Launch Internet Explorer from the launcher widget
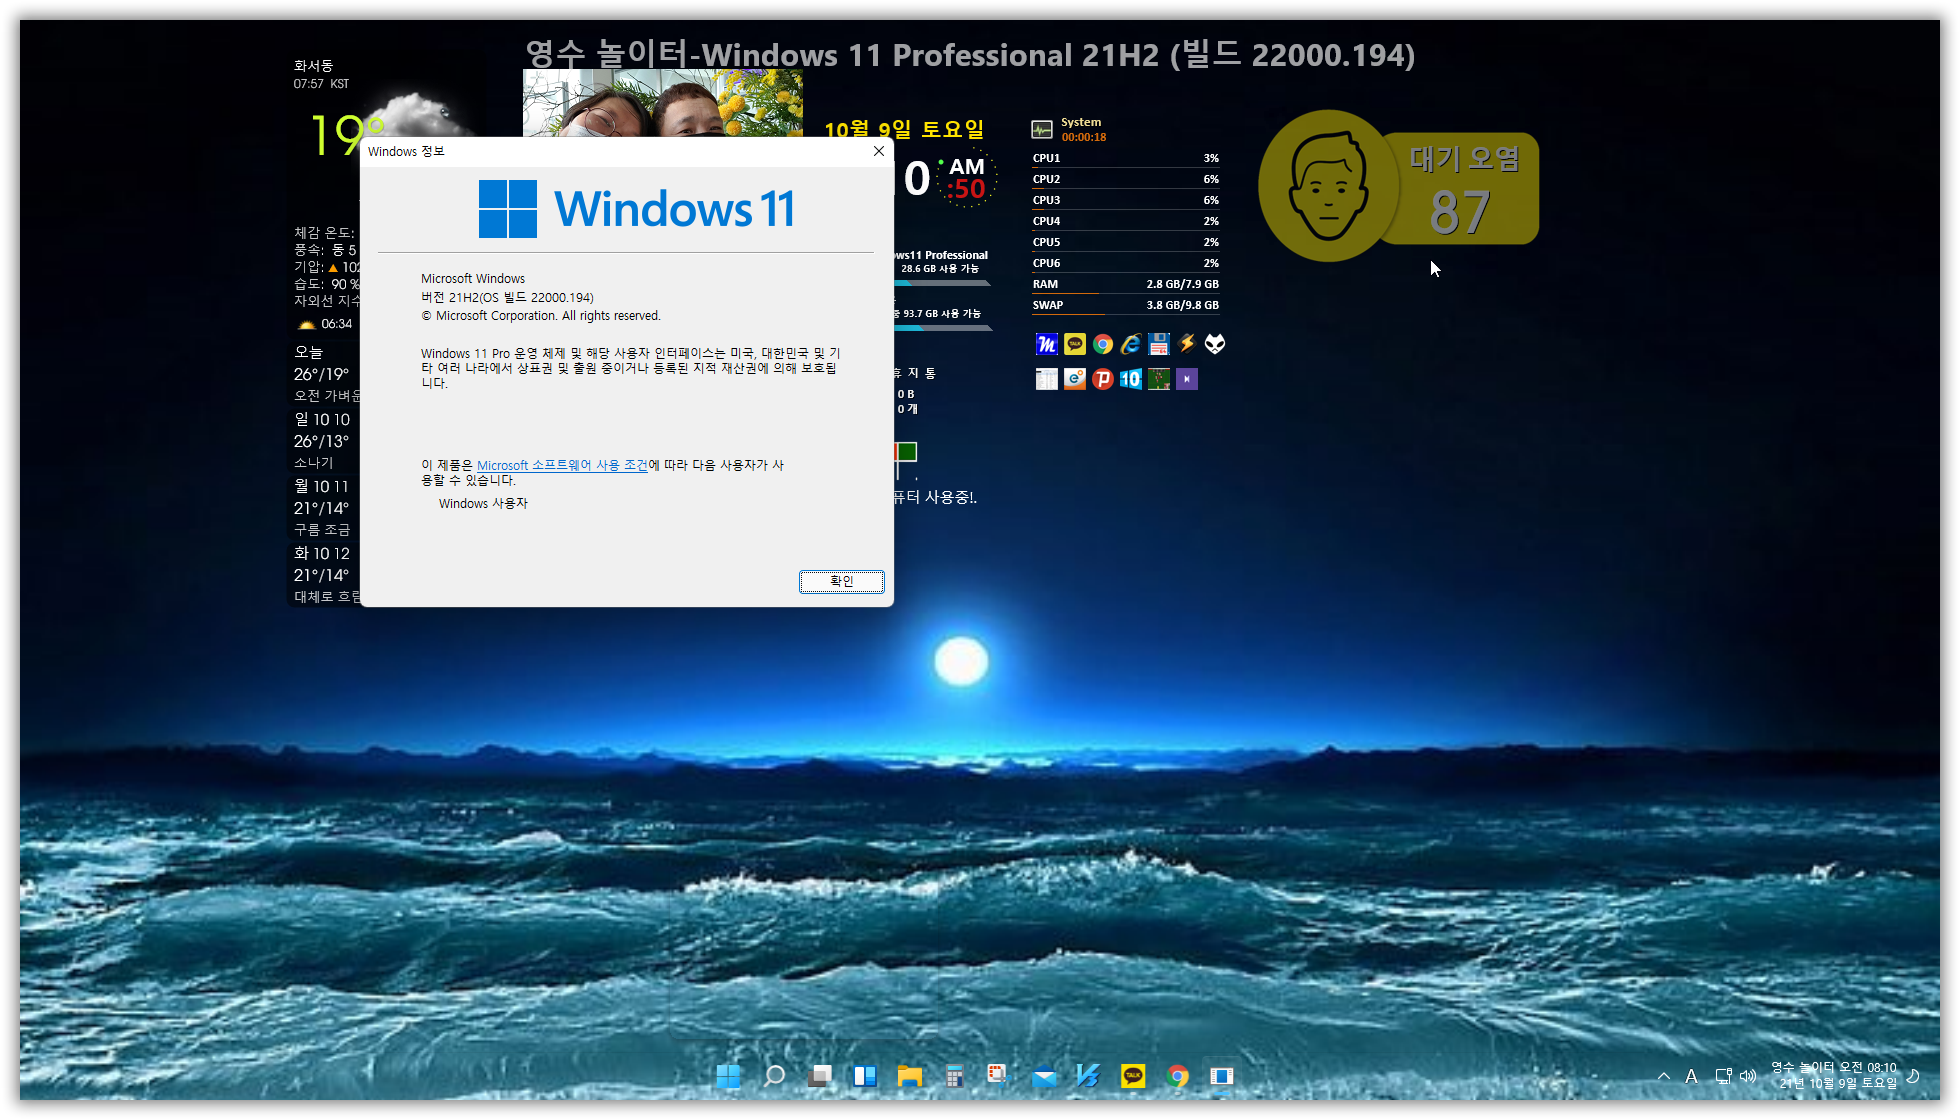The width and height of the screenshot is (1960, 1120). coord(1131,344)
